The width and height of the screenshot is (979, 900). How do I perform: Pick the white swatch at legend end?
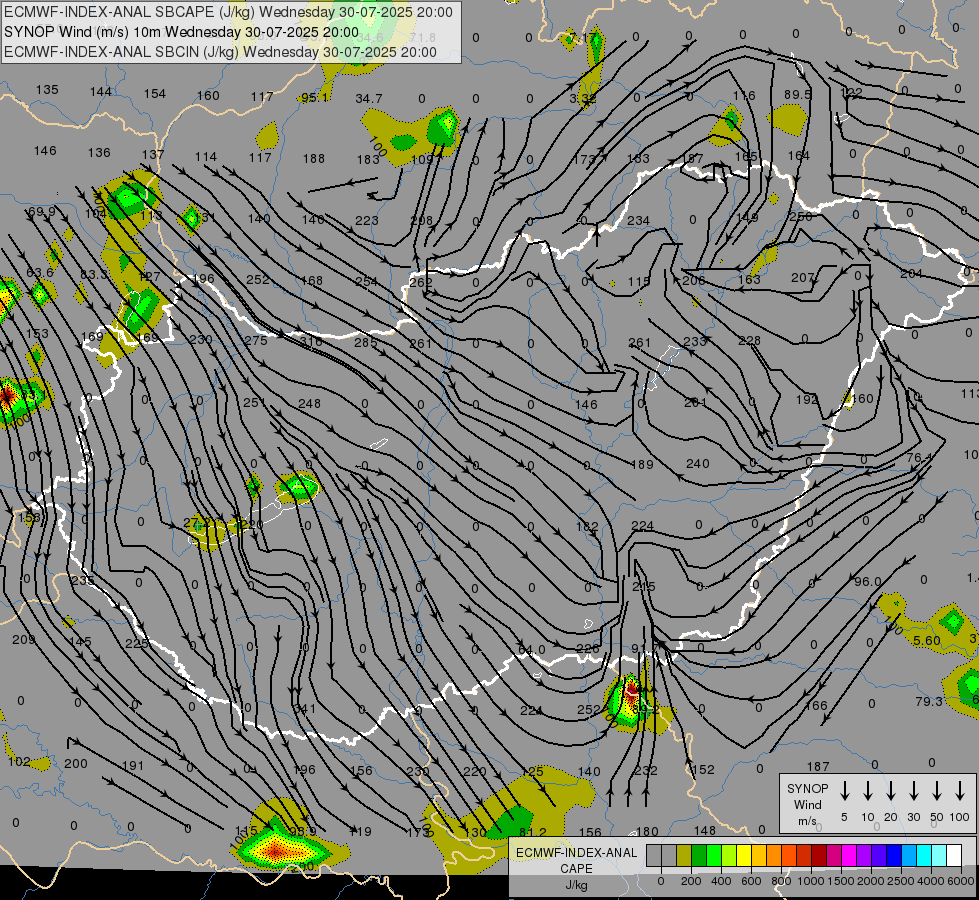click(x=953, y=856)
